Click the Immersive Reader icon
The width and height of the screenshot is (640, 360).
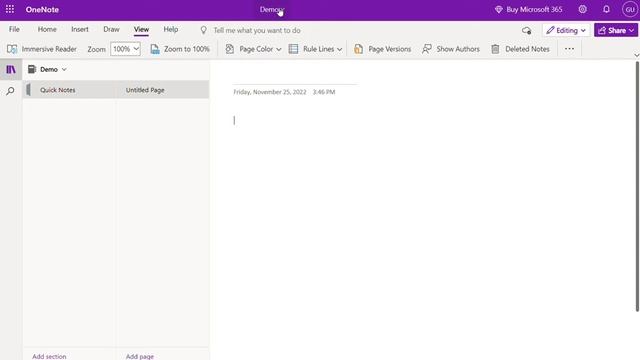pos(12,49)
